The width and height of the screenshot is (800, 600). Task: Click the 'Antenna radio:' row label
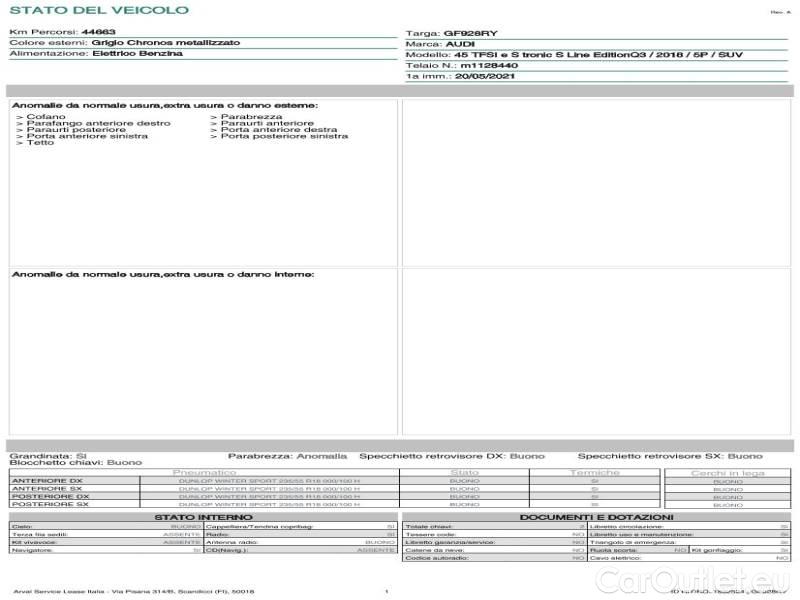coord(232,542)
